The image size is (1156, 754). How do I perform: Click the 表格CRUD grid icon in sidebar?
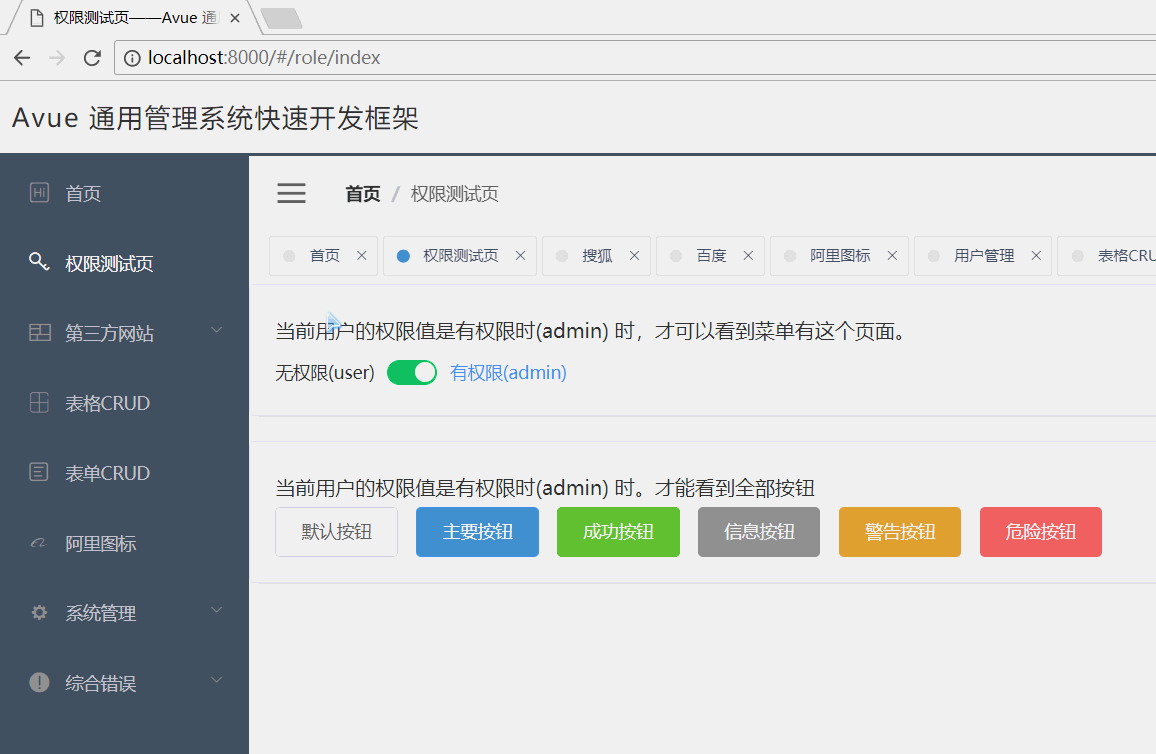39,402
